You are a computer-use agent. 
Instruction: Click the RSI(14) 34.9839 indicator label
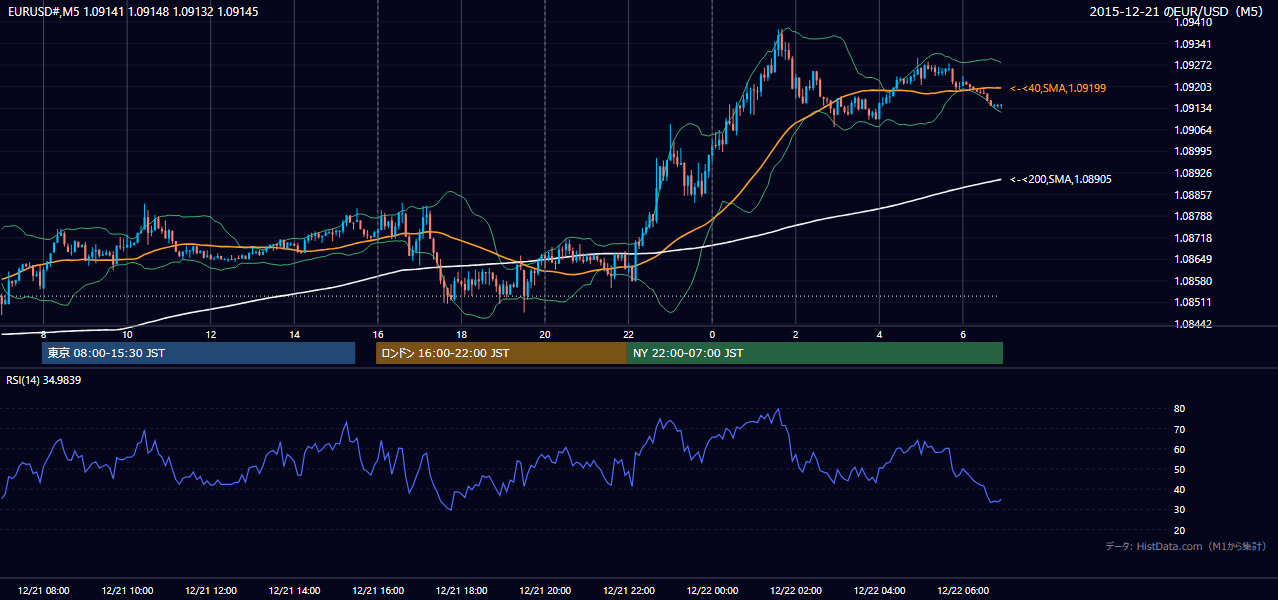[43, 380]
